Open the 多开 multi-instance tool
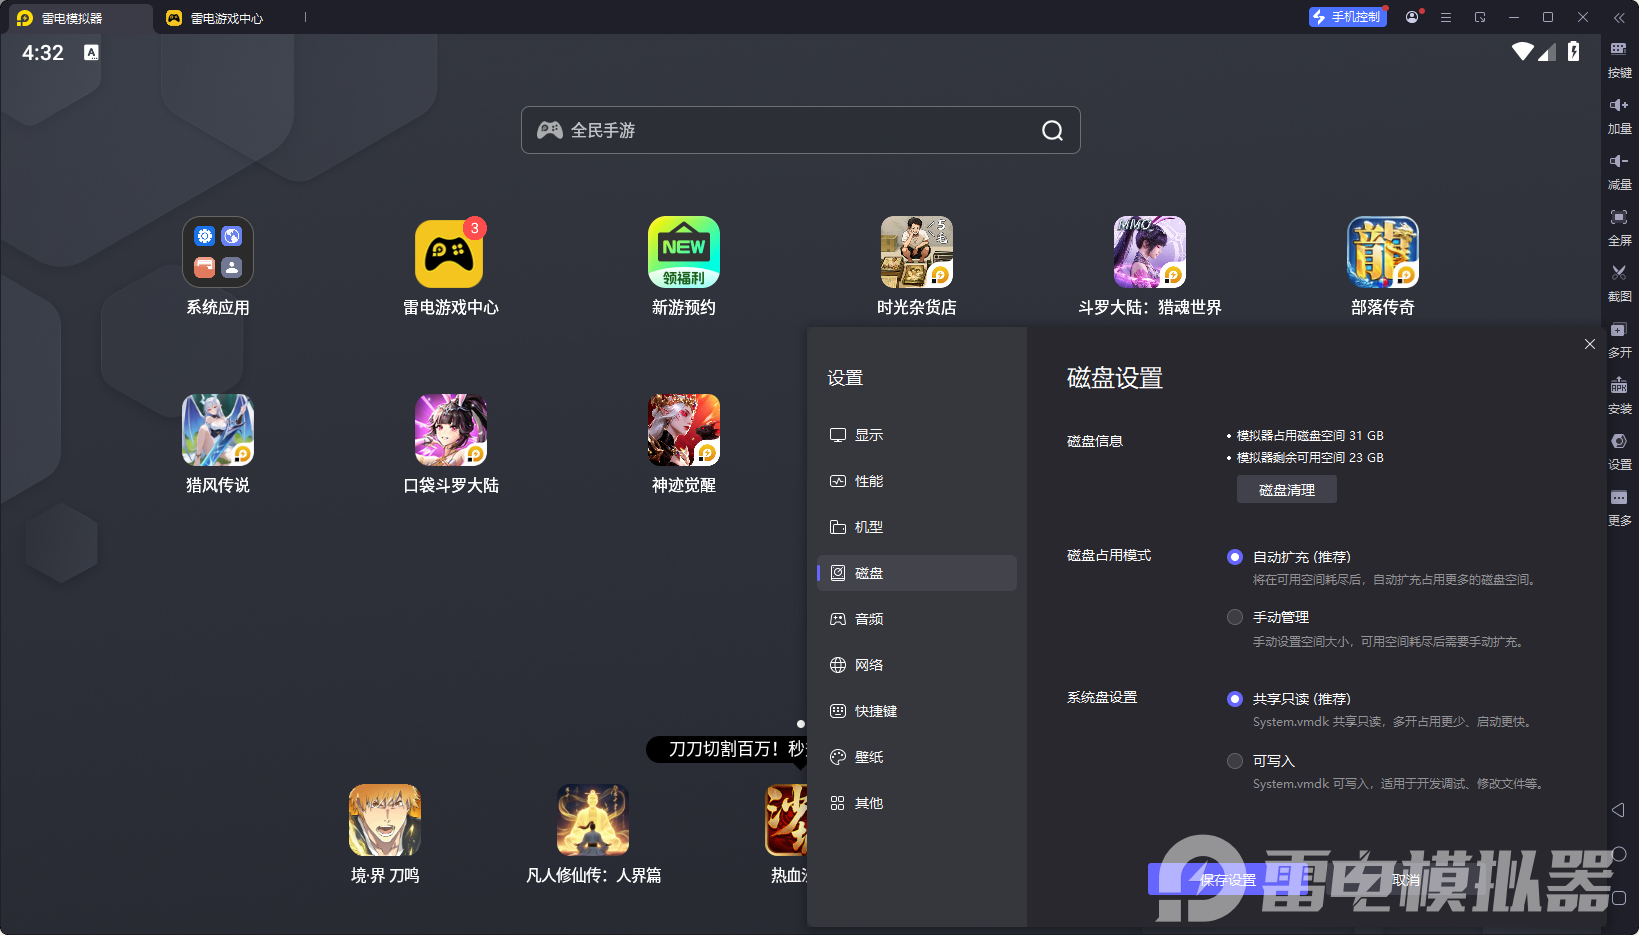This screenshot has height=935, width=1639. click(1619, 338)
